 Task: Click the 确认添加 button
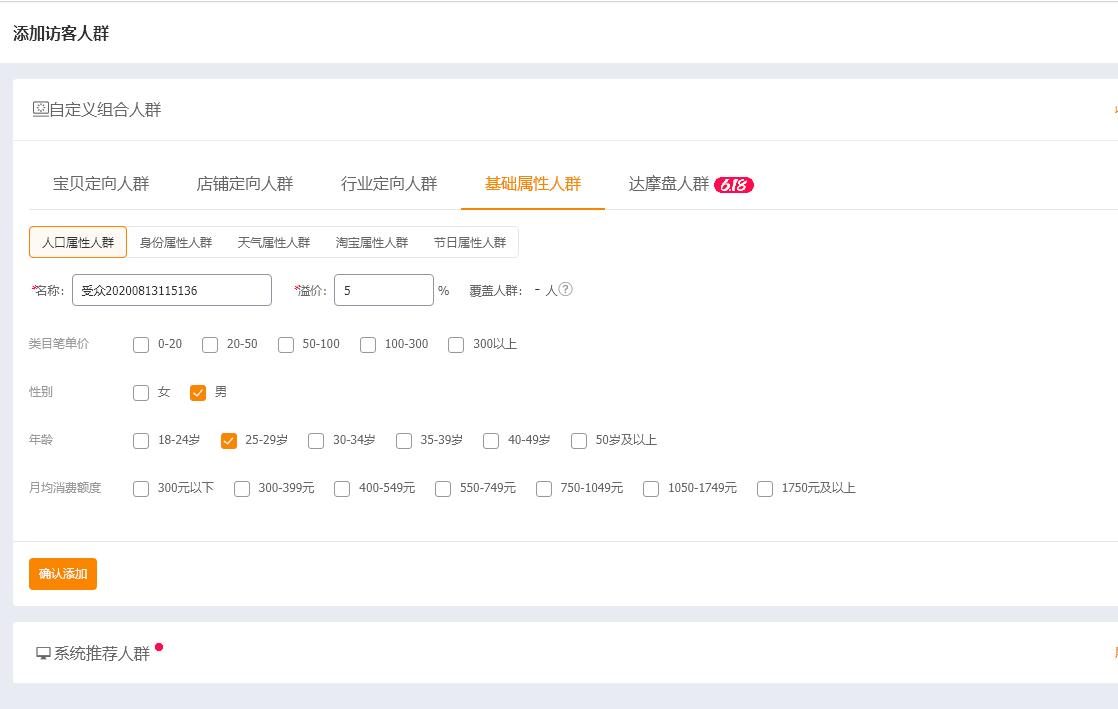pyautogui.click(x=62, y=574)
